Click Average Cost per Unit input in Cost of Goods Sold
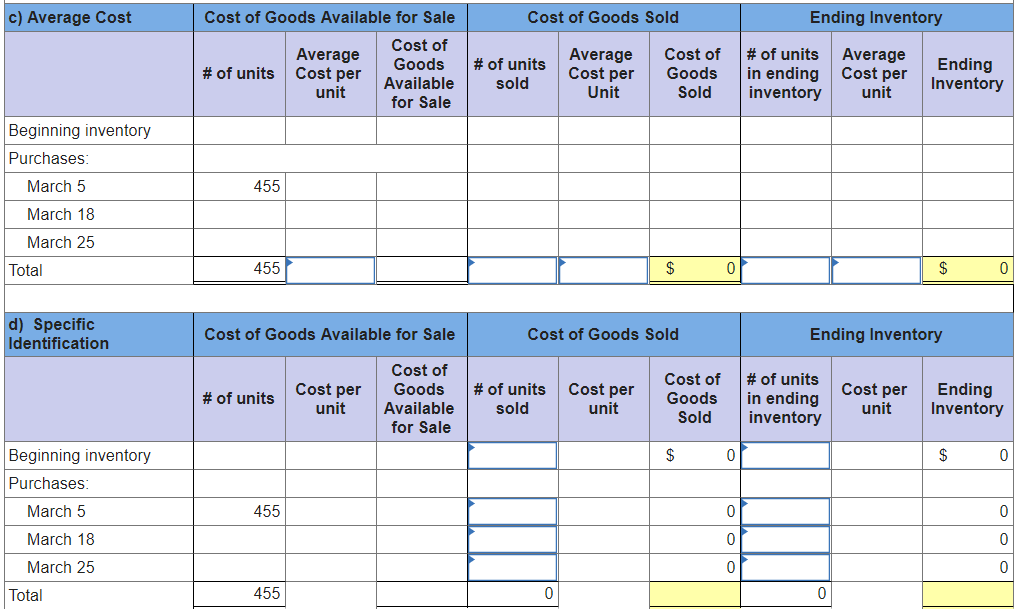Screen dimensions: 1016x609 tap(603, 270)
